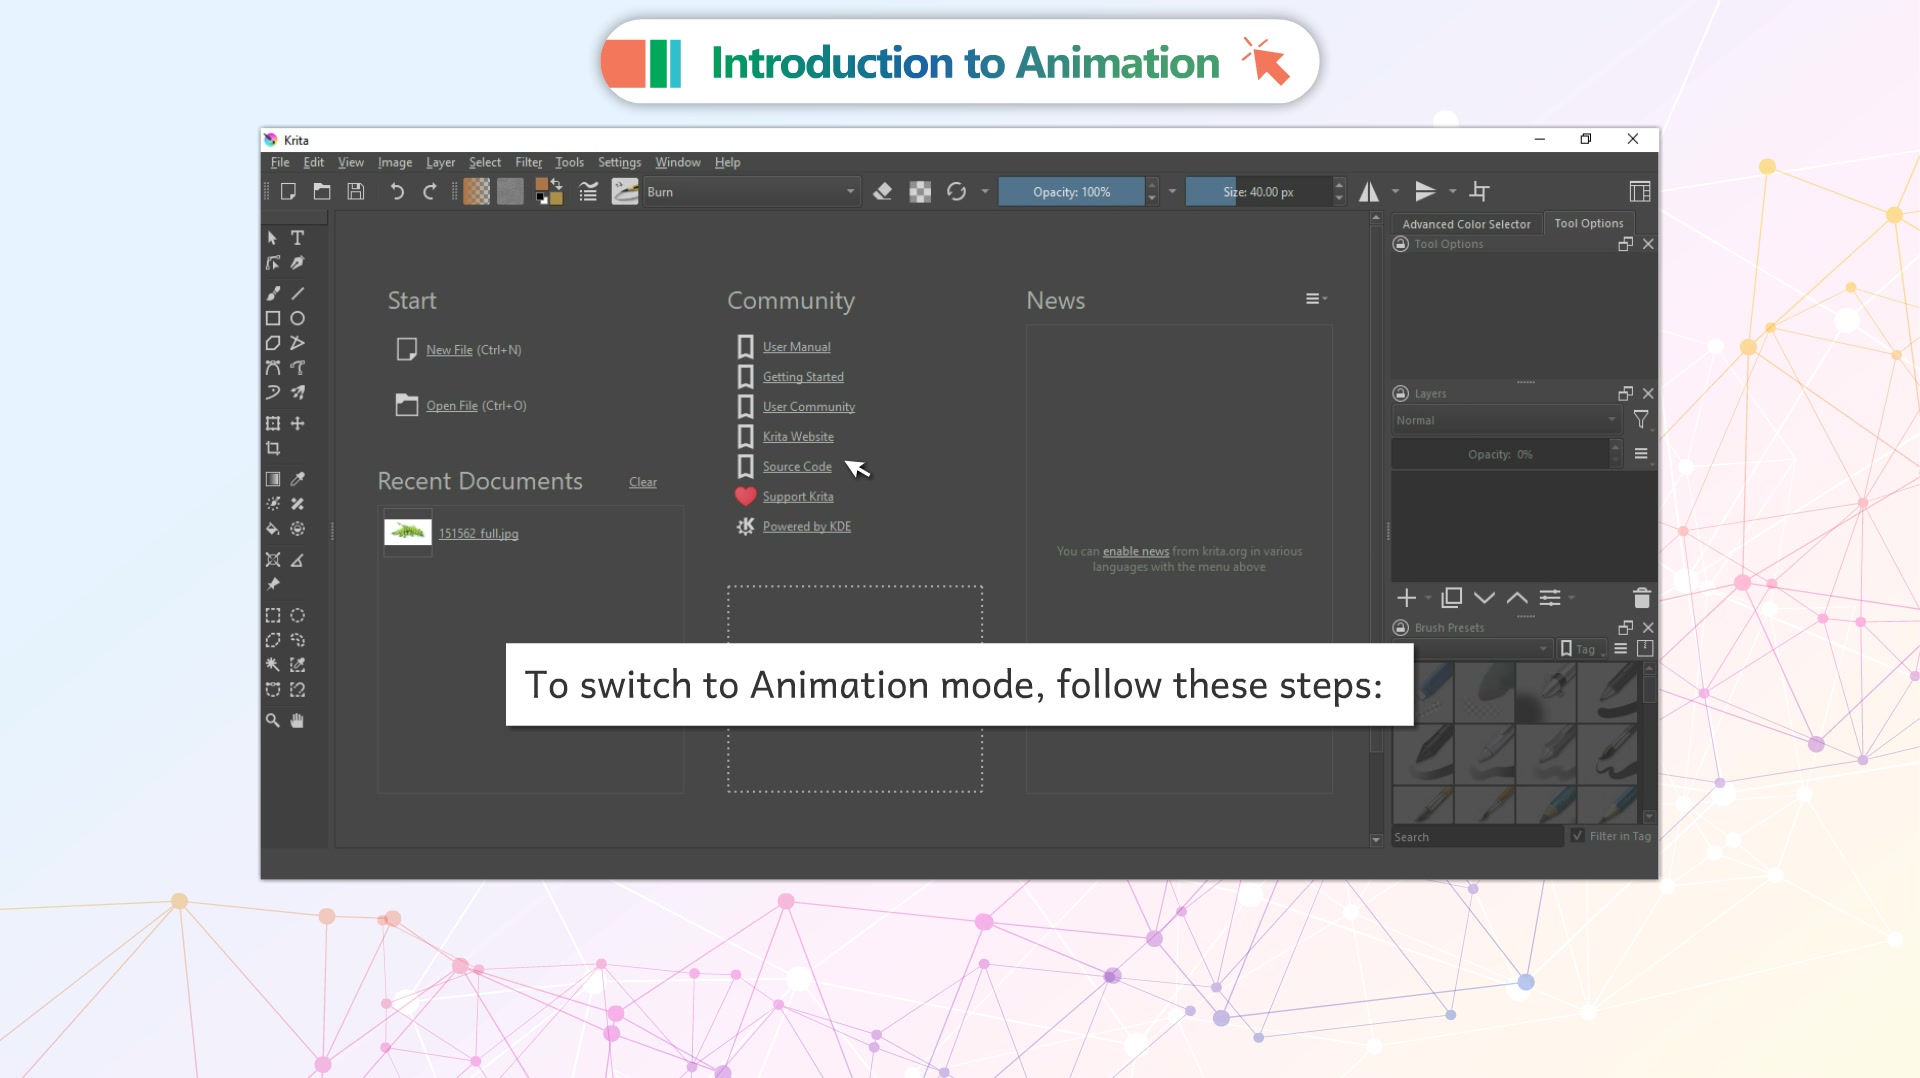Click the Save document icon
The width and height of the screenshot is (1920, 1078).
355,192
